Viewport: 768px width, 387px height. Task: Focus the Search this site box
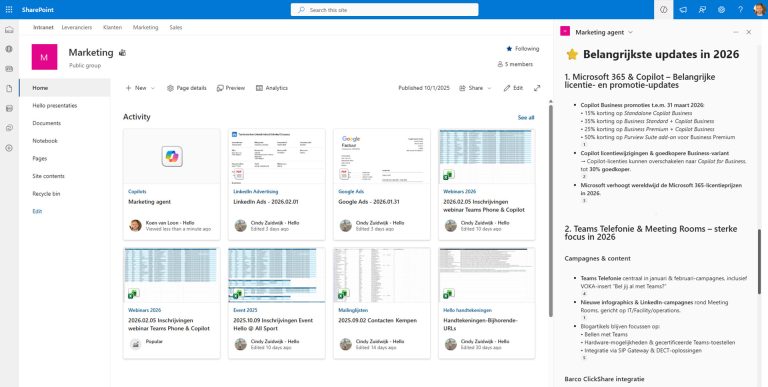click(384, 10)
